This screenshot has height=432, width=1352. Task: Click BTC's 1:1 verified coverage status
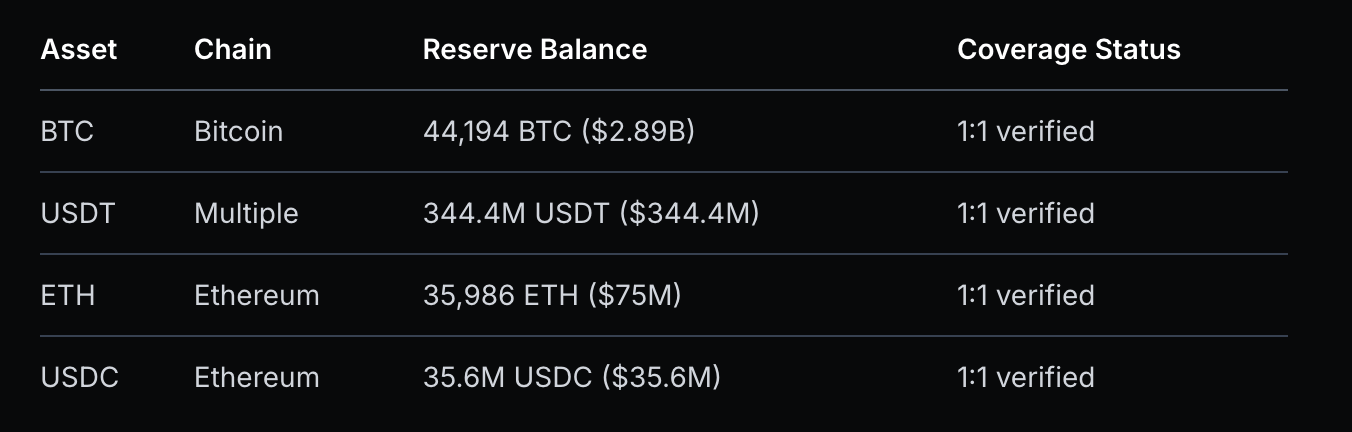click(1025, 132)
